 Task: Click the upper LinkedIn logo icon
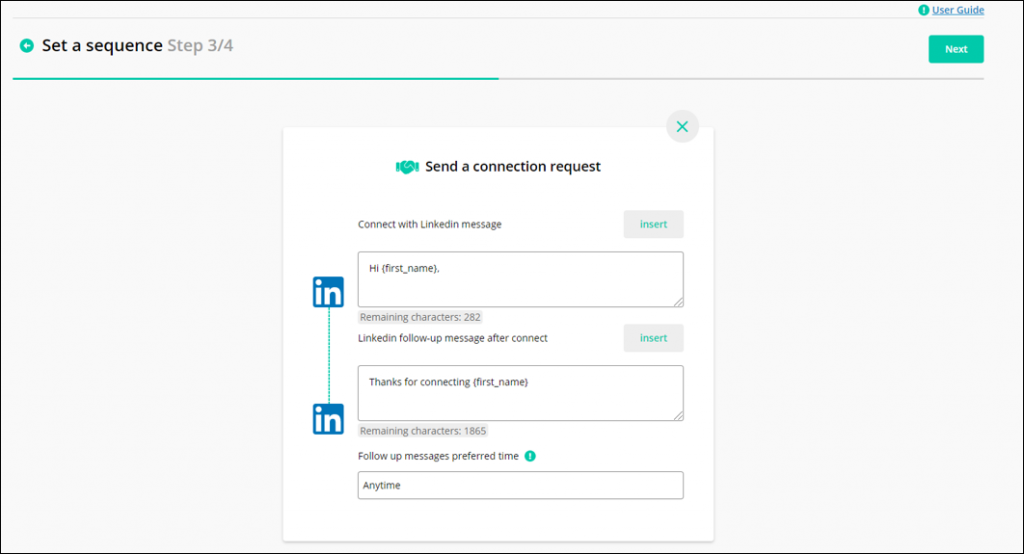(328, 292)
